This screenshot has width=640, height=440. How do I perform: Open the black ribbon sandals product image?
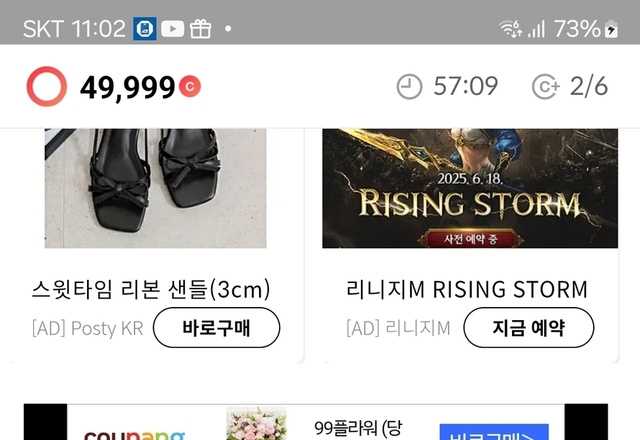155,188
